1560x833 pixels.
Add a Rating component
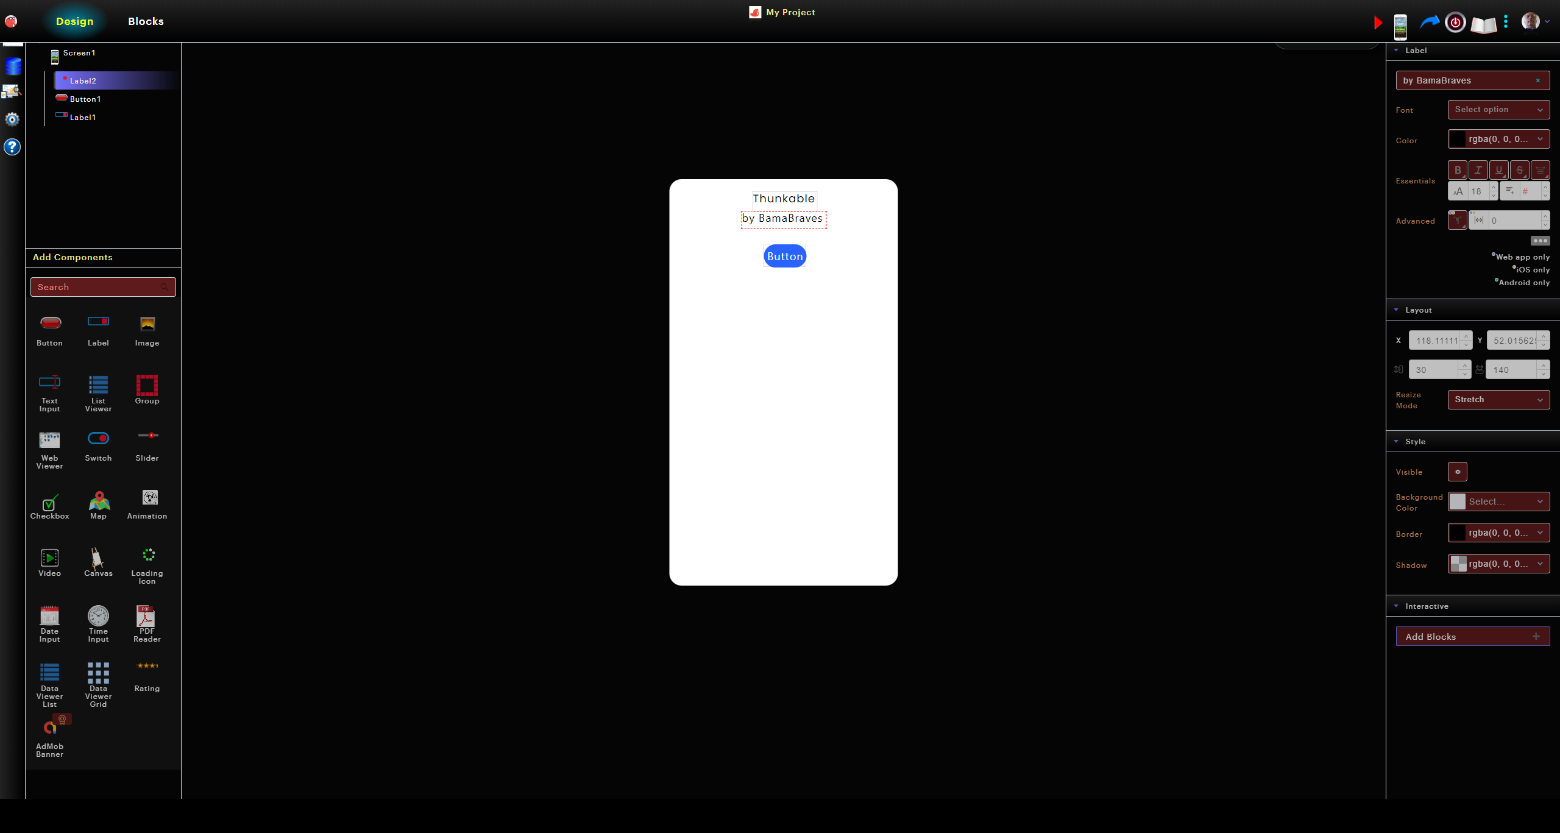pos(147,677)
